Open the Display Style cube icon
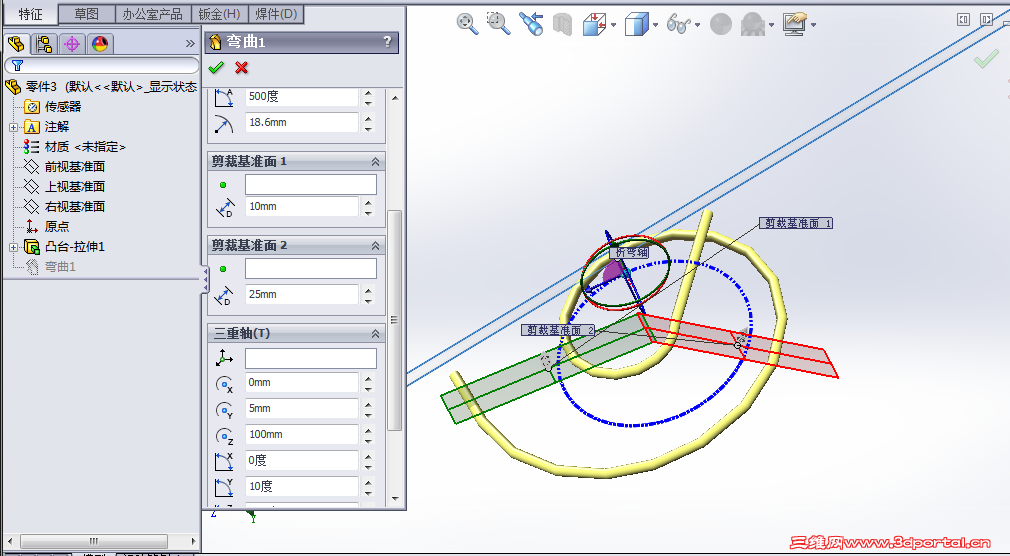 [636, 24]
